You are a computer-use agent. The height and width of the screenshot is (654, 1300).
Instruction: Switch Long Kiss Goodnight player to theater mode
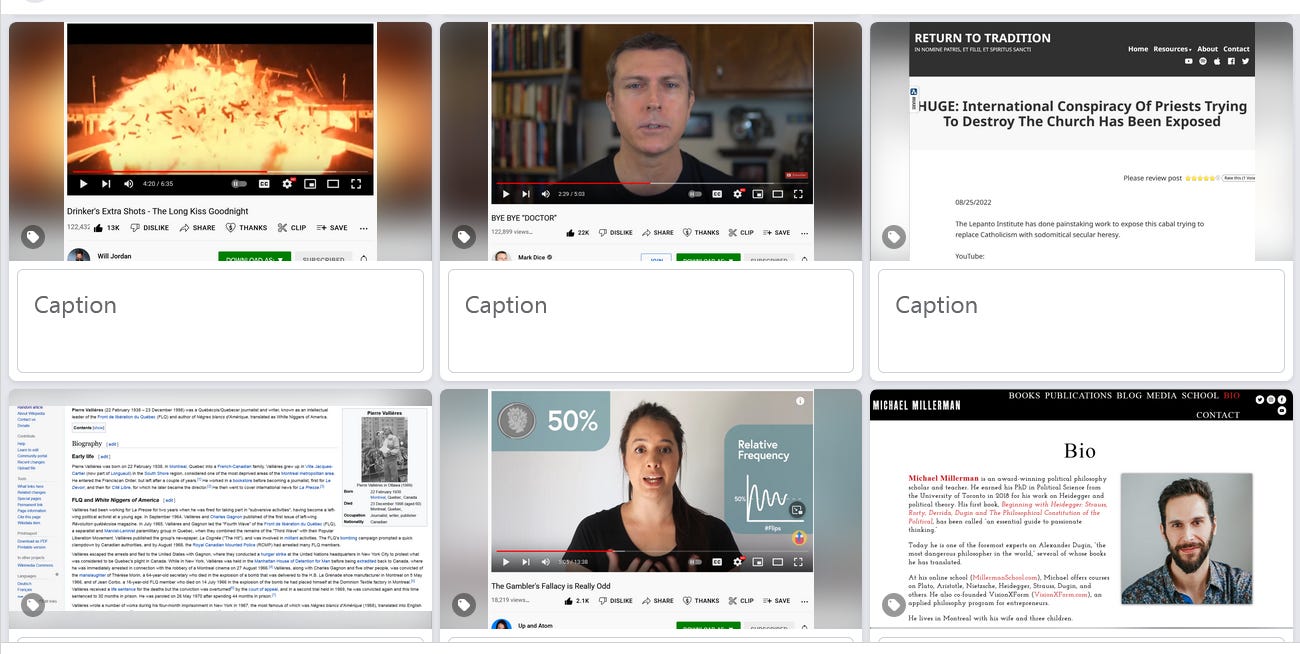[333, 184]
